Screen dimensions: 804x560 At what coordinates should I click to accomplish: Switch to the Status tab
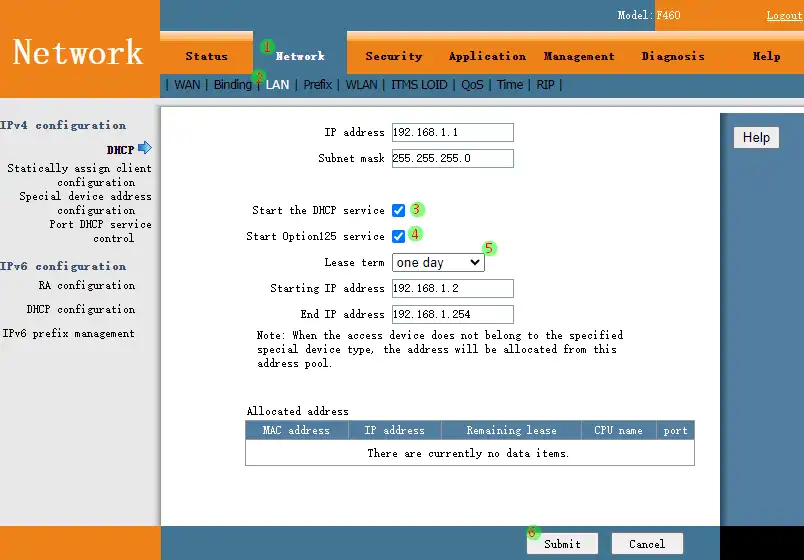tap(206, 57)
